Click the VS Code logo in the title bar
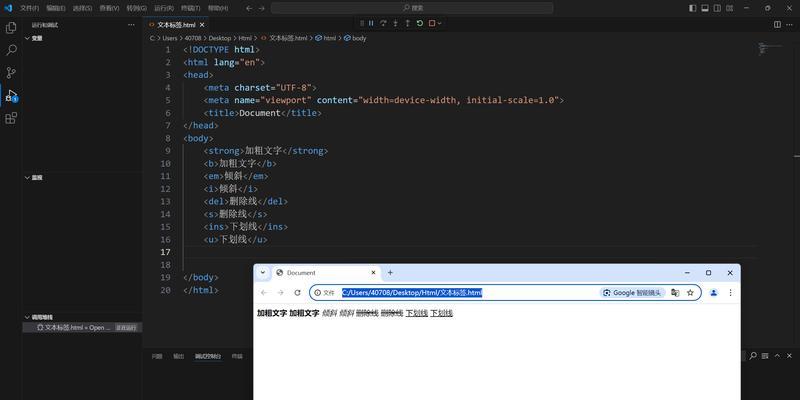Image resolution: width=800 pixels, height=400 pixels. click(8, 8)
